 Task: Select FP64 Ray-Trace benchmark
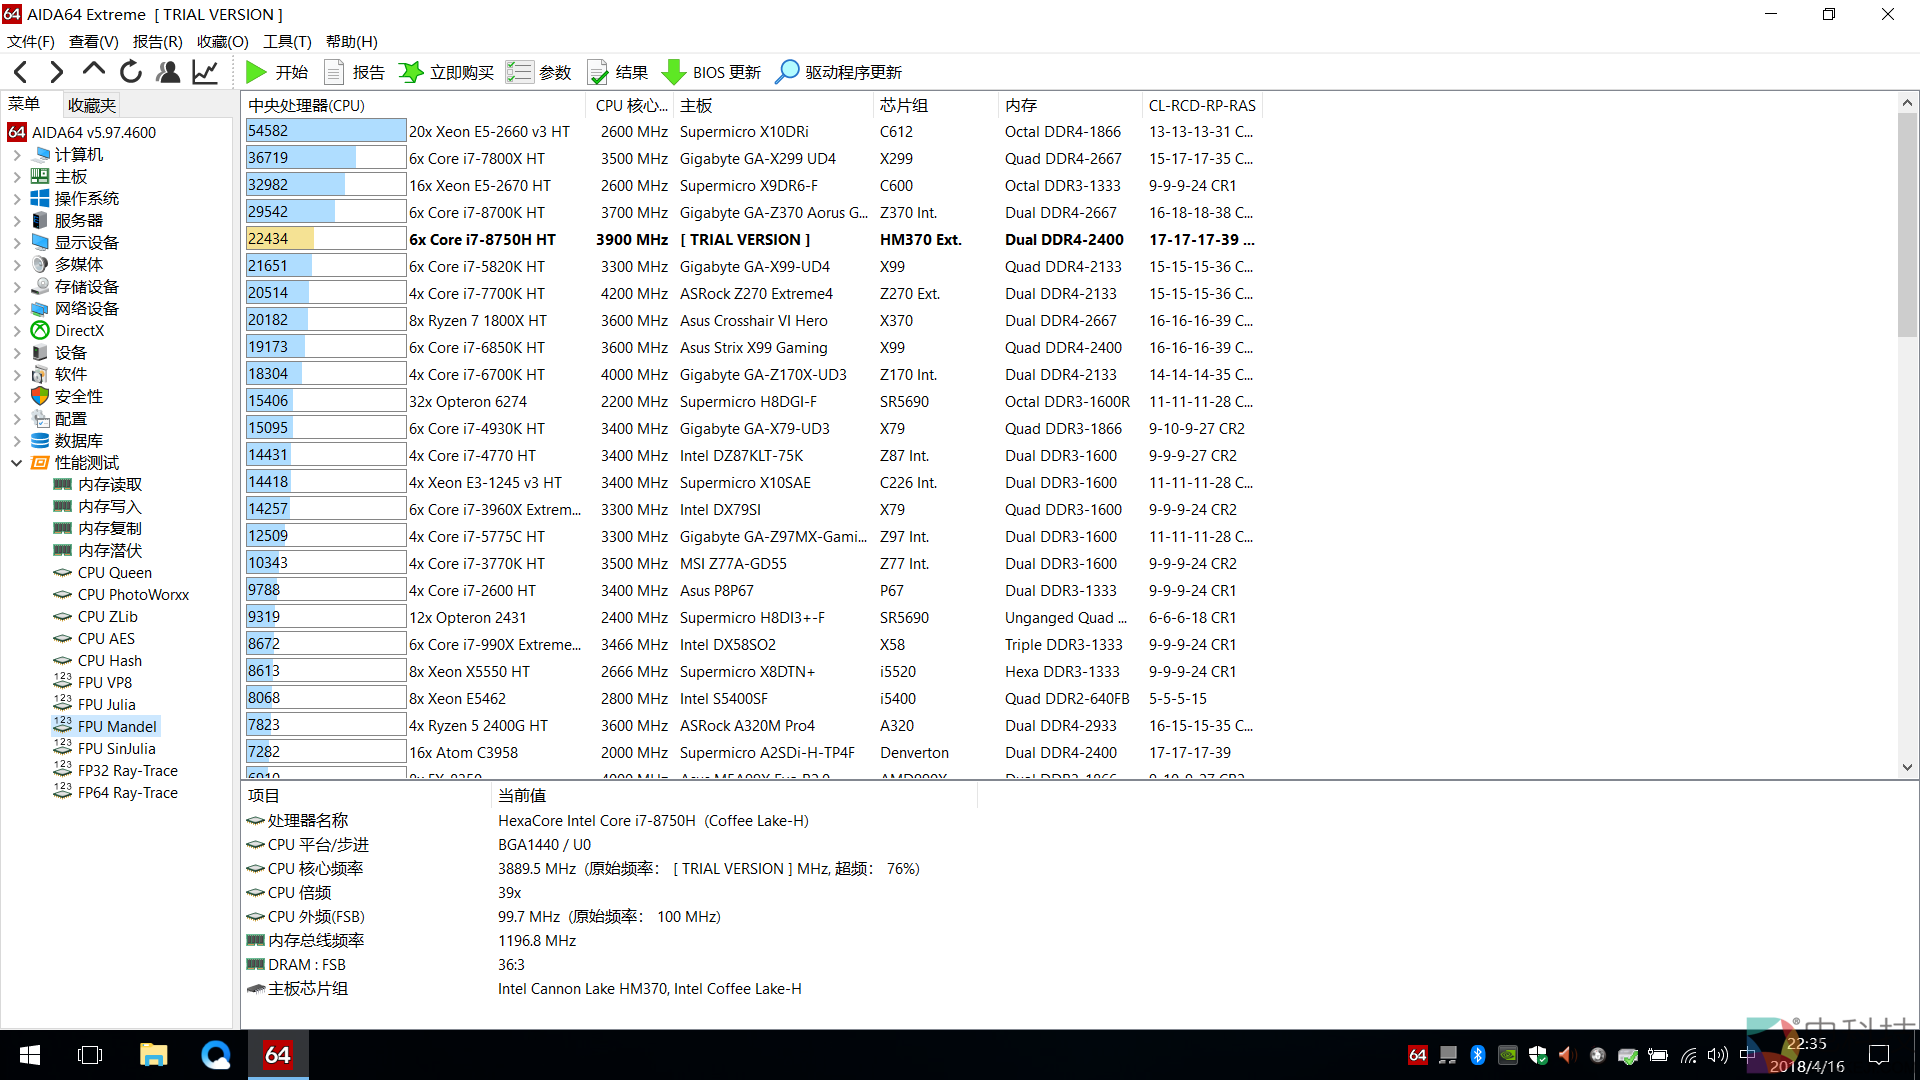(x=127, y=793)
